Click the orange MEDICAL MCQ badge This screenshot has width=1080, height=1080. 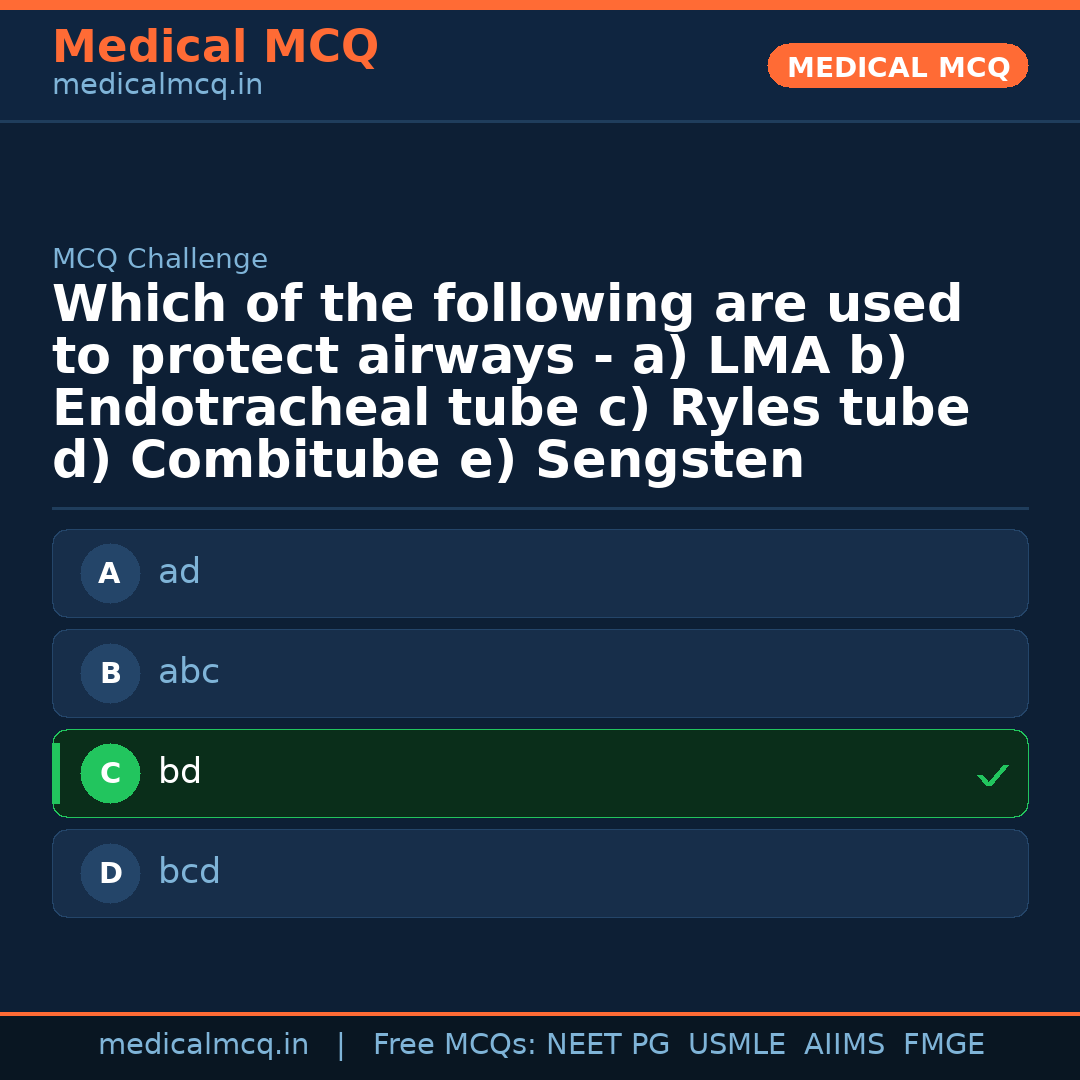click(x=897, y=66)
